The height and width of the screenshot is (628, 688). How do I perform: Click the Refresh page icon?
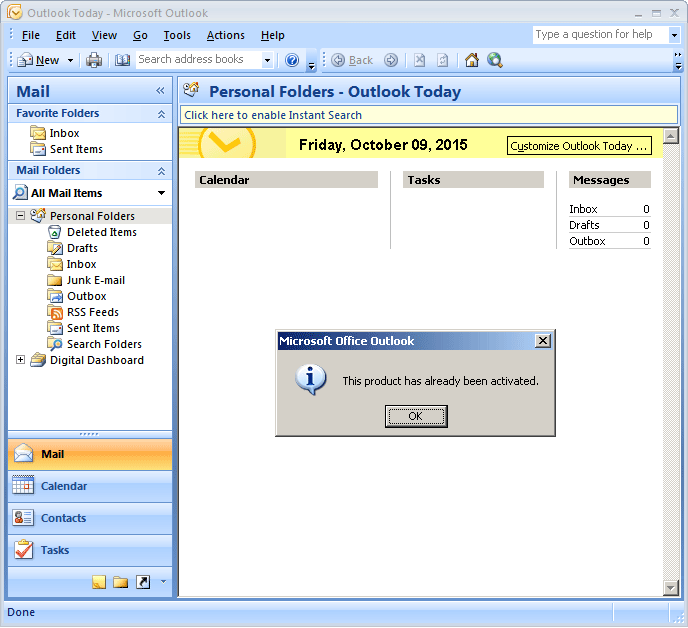point(443,60)
